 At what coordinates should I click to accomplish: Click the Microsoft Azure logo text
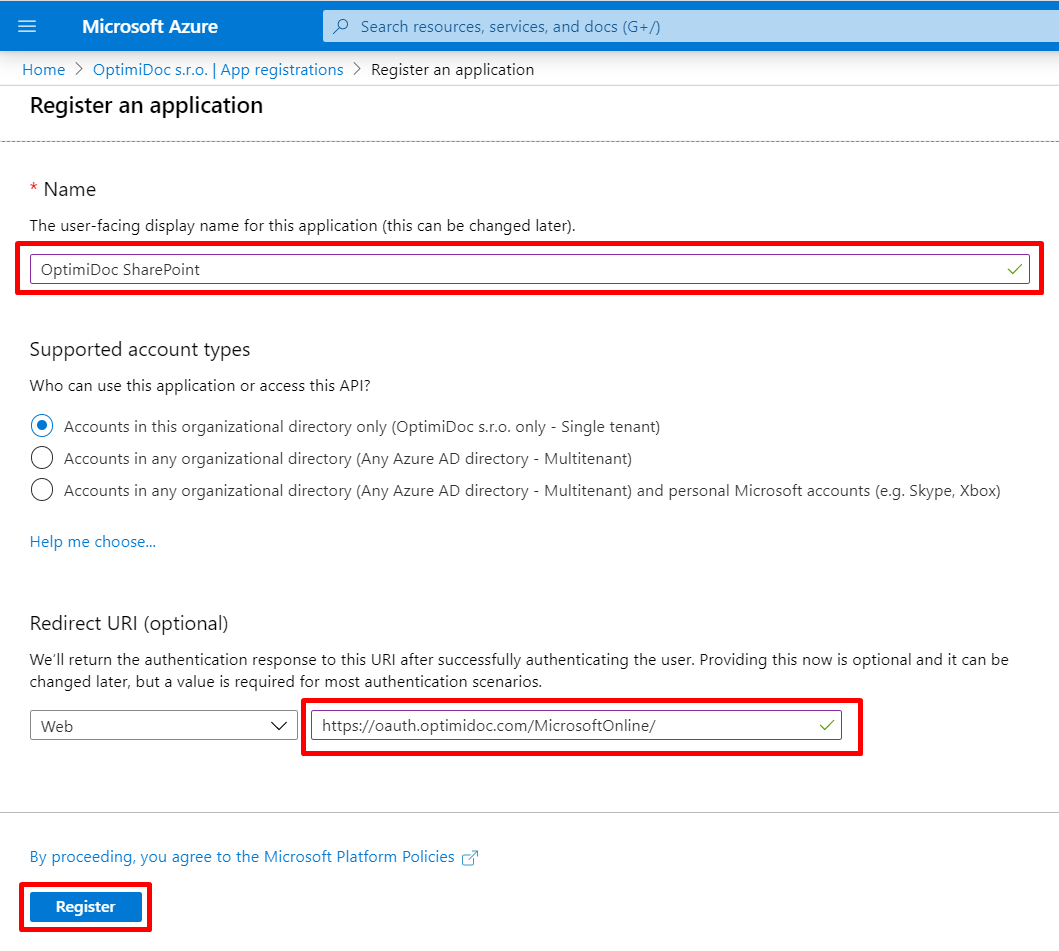[150, 26]
